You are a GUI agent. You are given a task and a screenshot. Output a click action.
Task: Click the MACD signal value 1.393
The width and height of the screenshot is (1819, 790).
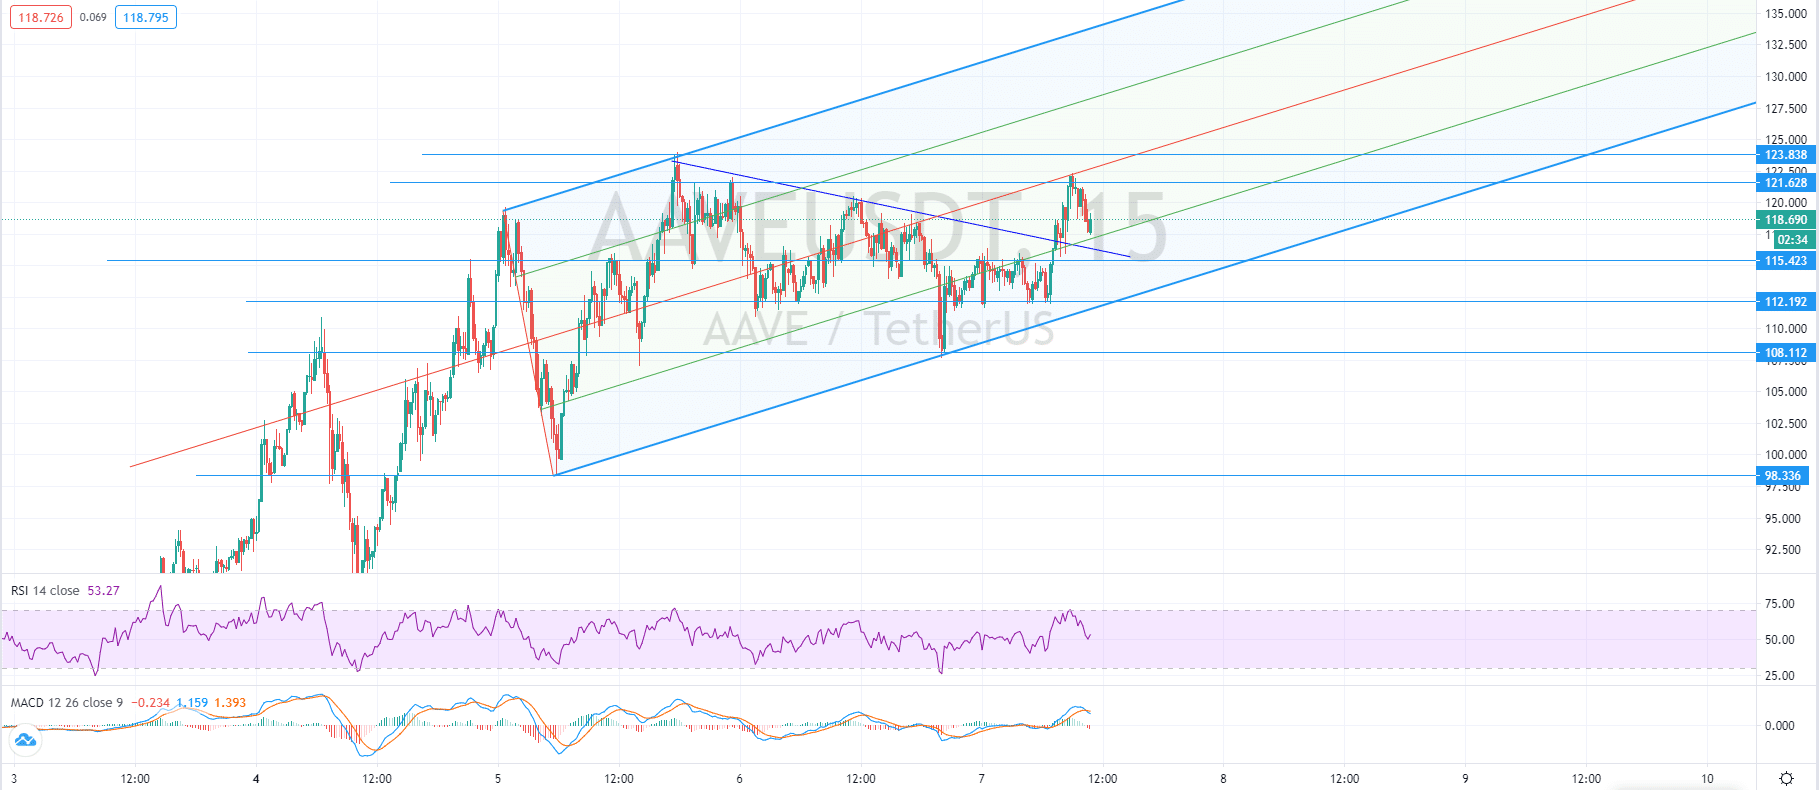[230, 703]
